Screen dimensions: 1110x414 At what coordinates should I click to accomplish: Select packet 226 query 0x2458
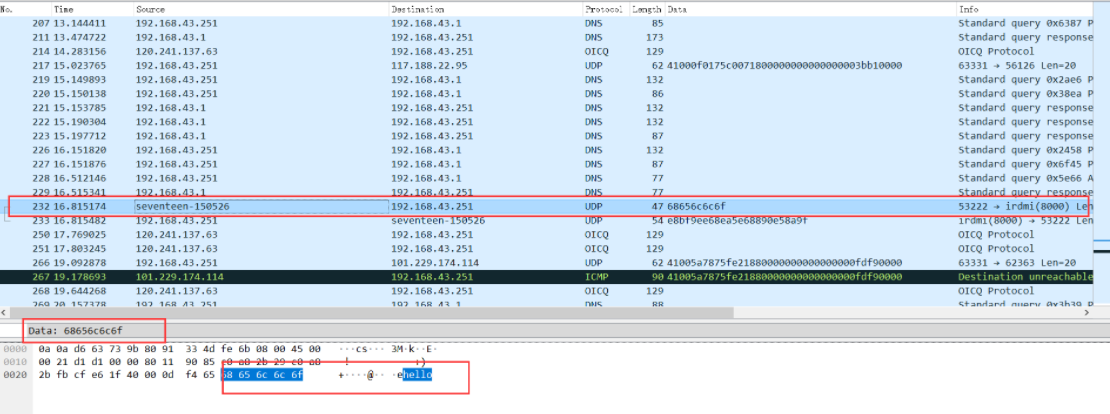tap(547, 150)
